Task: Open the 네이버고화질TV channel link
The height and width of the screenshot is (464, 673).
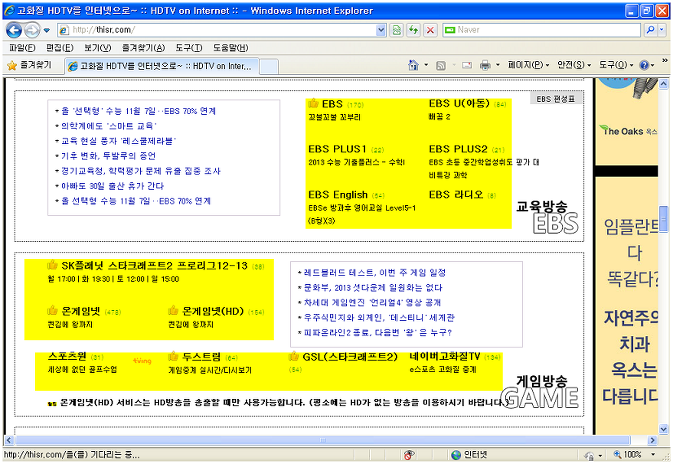Action: 444,356
